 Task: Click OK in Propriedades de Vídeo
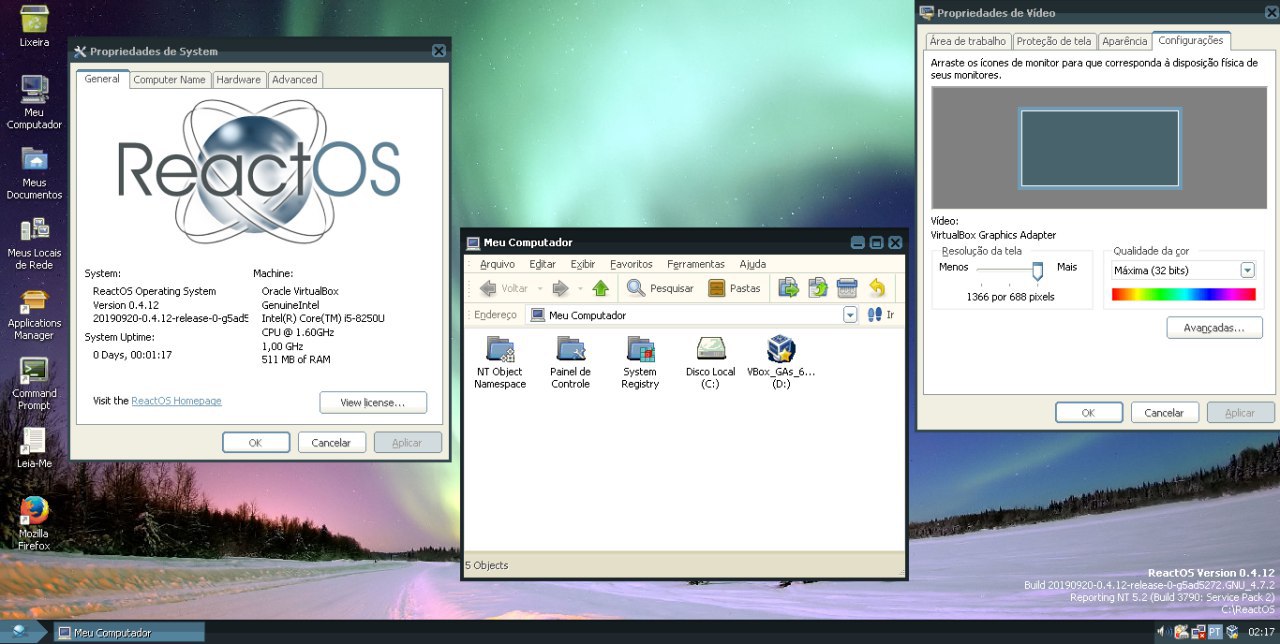[x=1089, y=412]
